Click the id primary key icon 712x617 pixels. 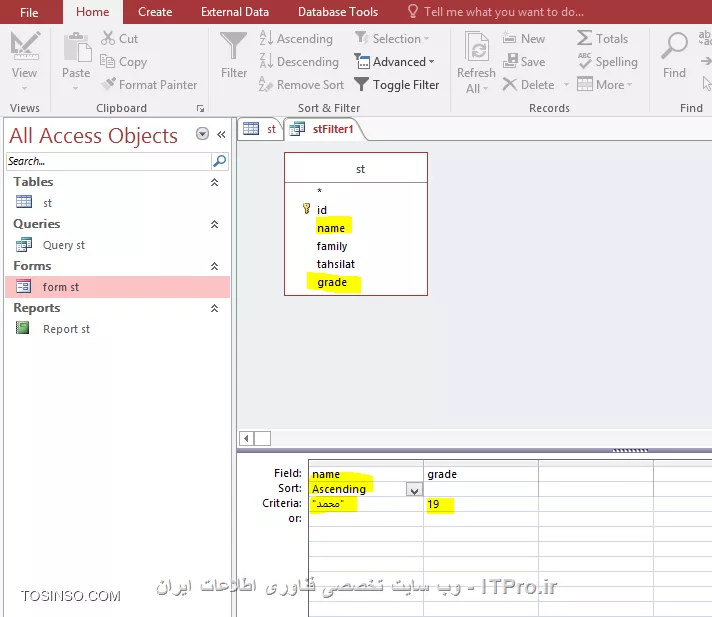tap(307, 209)
